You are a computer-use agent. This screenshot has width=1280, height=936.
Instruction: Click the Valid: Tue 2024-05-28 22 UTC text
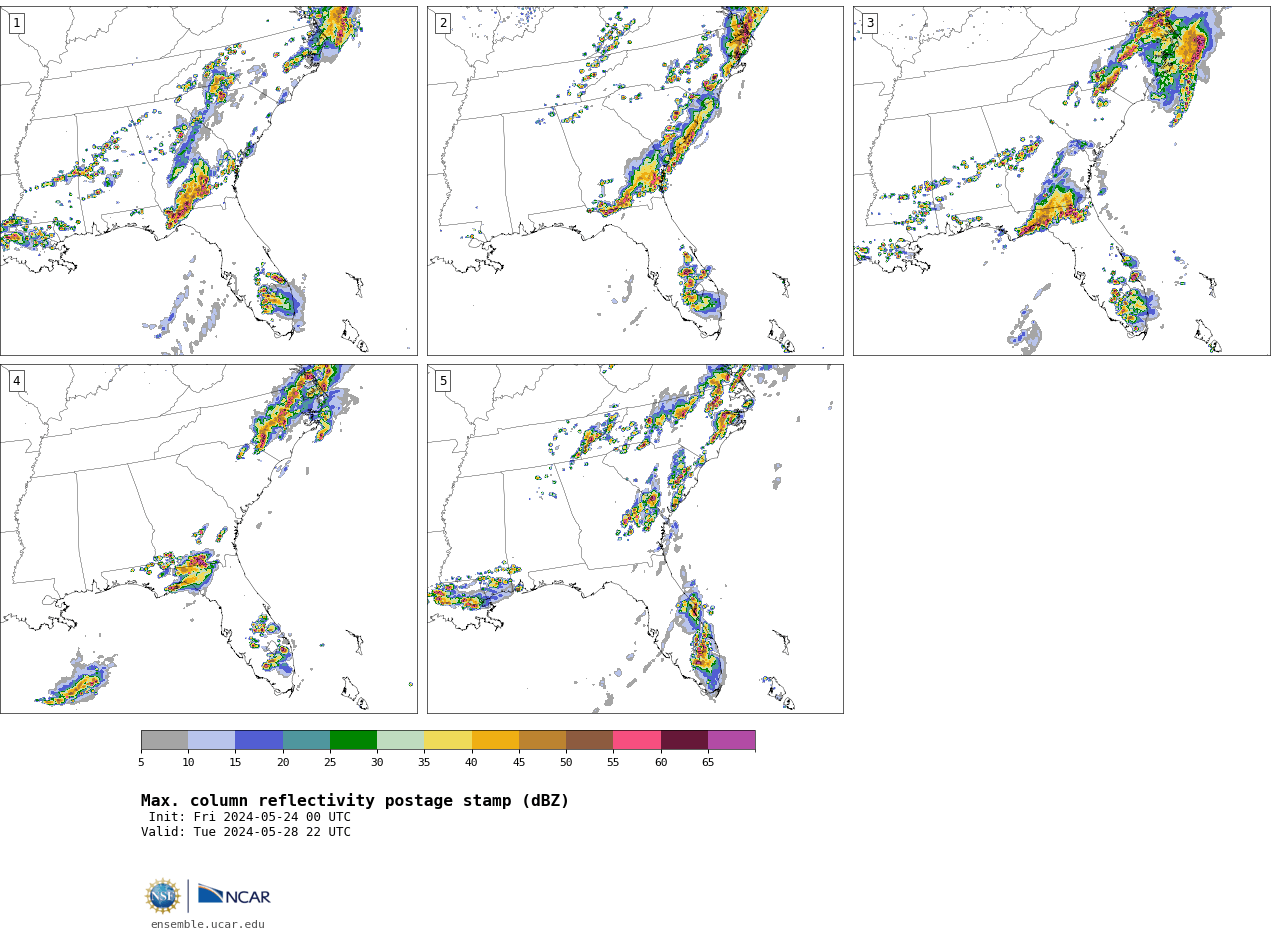[x=246, y=832]
